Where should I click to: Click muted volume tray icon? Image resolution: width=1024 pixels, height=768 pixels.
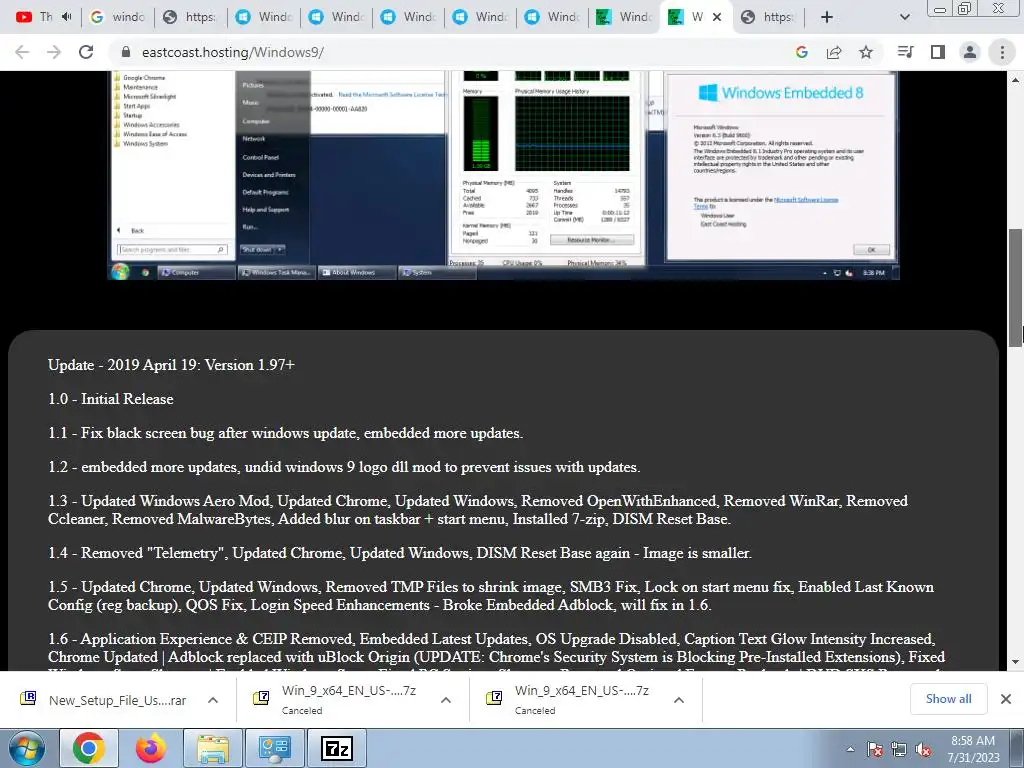tap(923, 749)
